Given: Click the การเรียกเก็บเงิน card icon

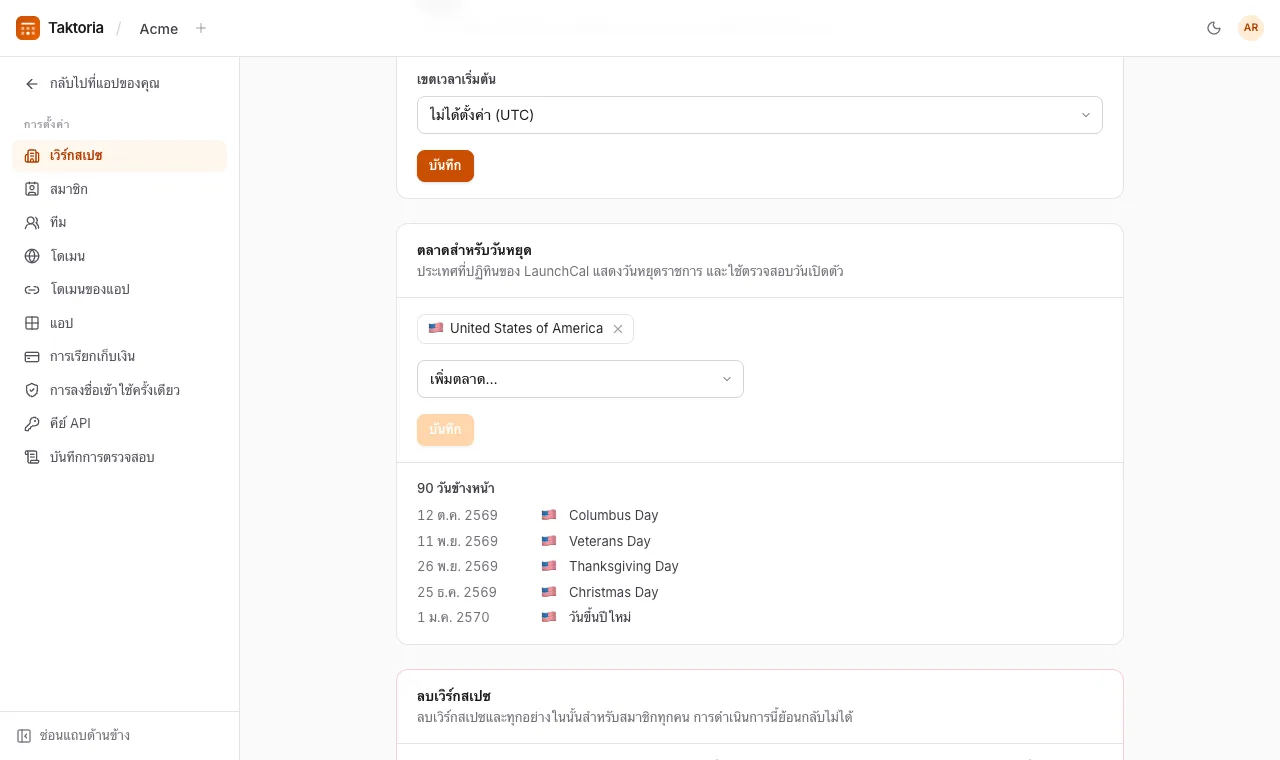Looking at the screenshot, I should 32,356.
